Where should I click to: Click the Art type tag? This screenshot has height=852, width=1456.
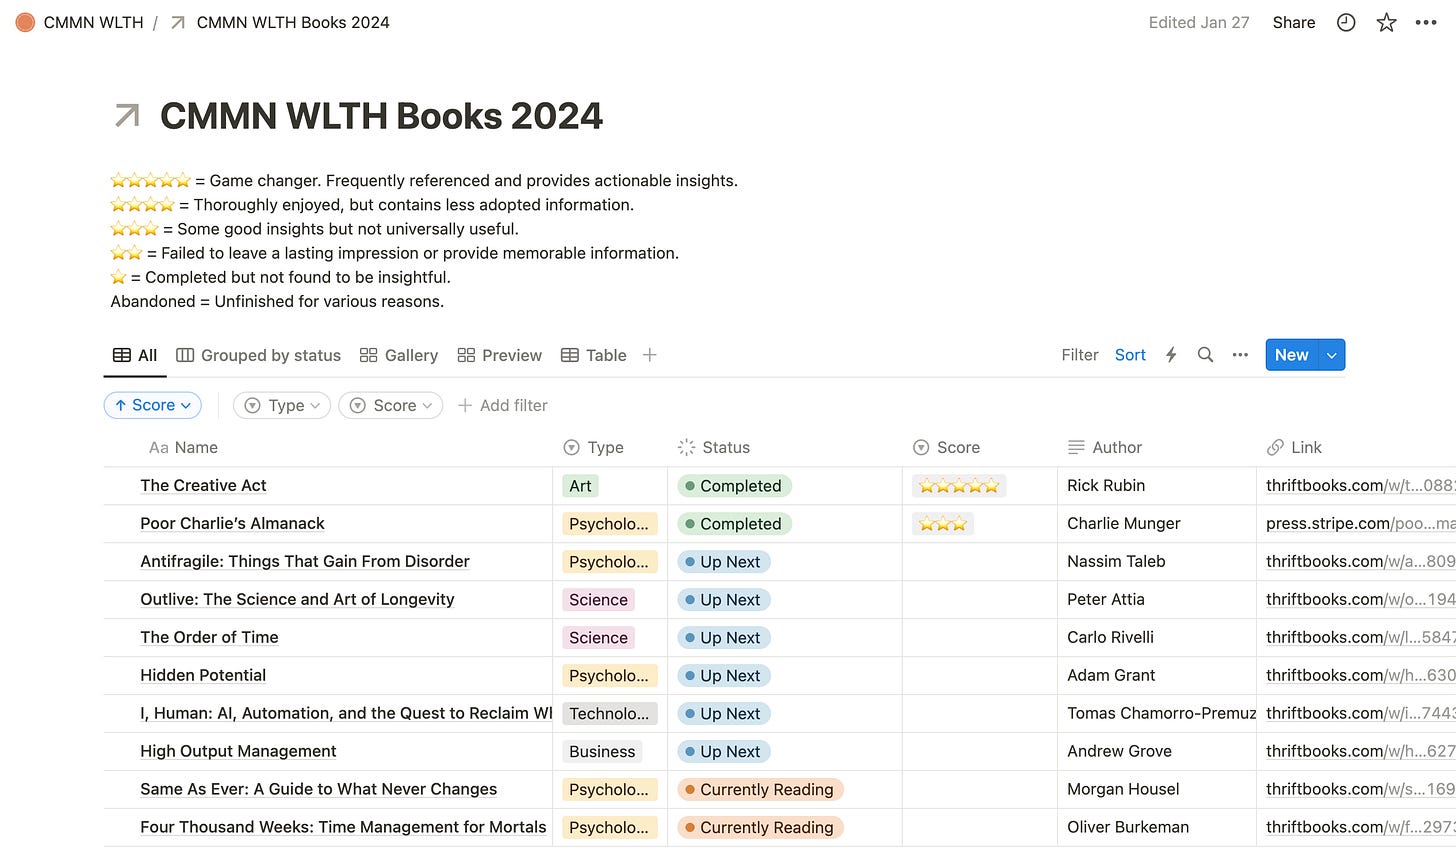pos(580,486)
